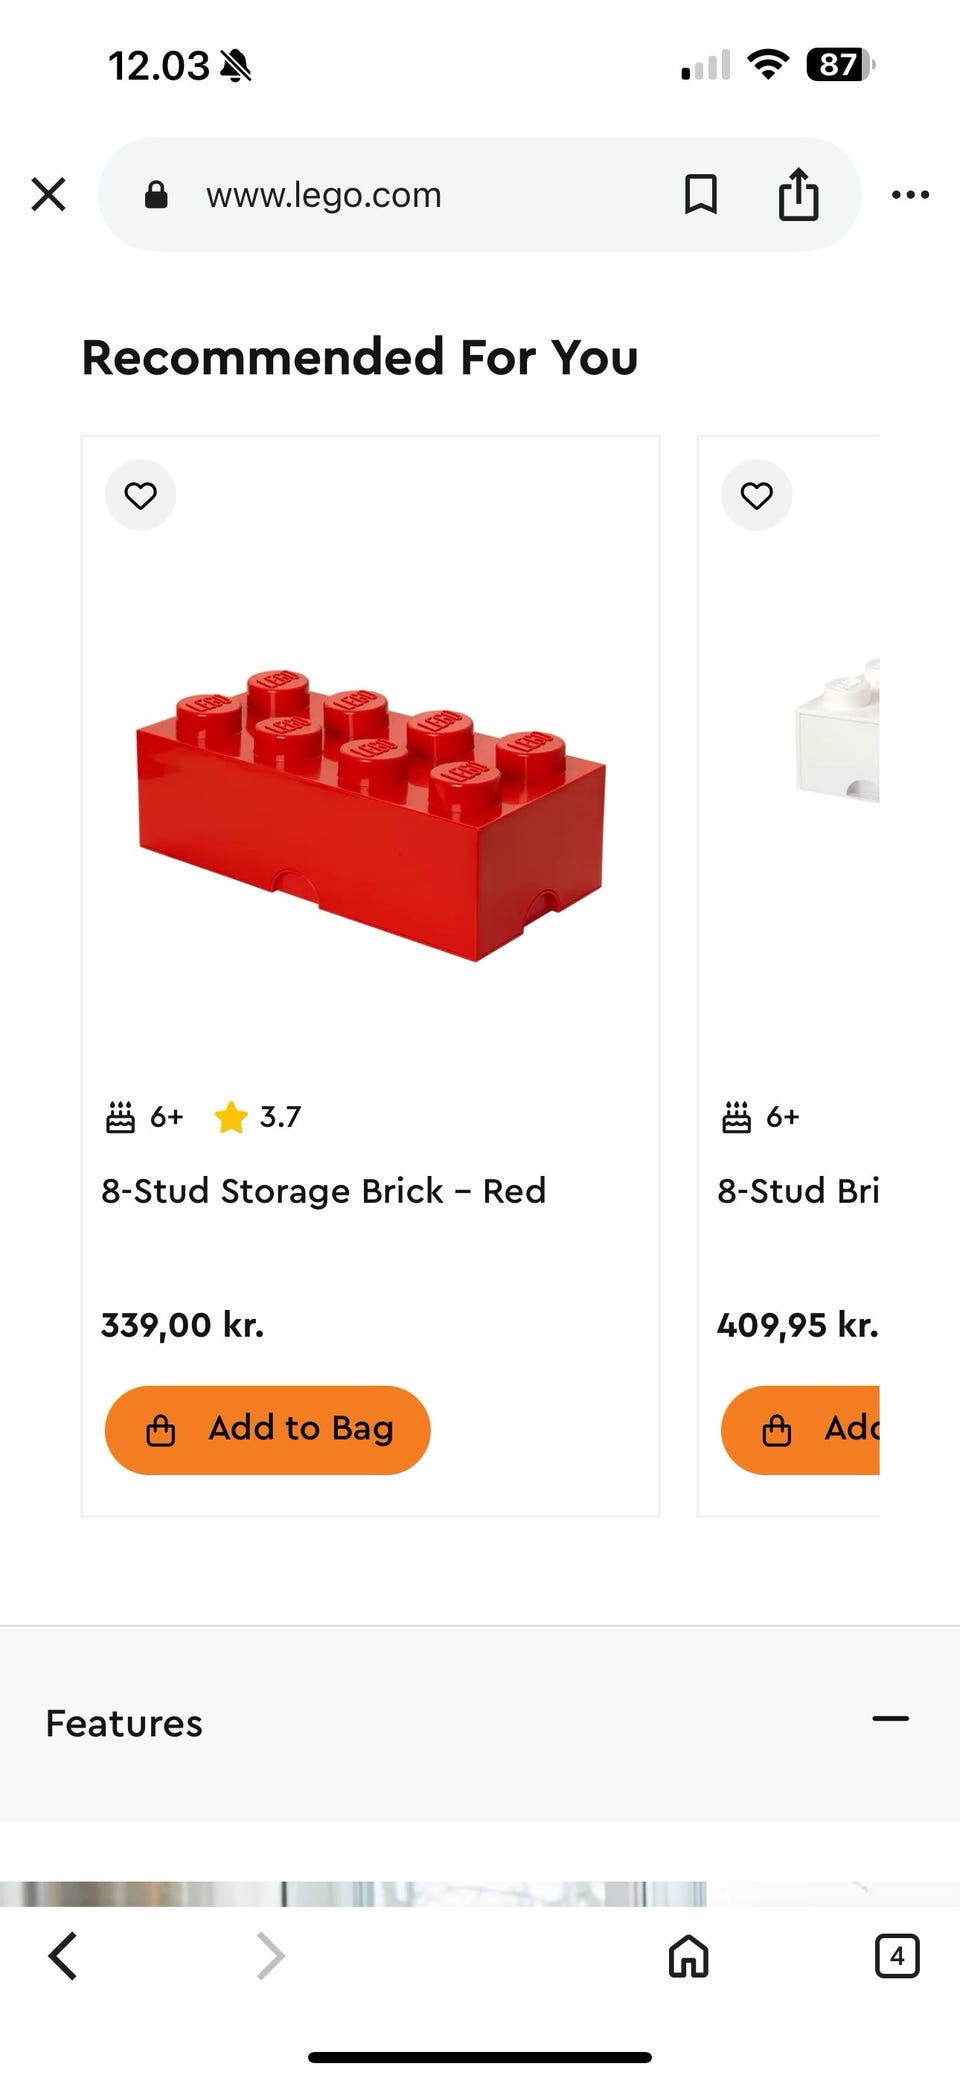Open the 8-Stud Storage Brick – Red link
Viewport: 960px width, 2081px height.
coord(323,1190)
